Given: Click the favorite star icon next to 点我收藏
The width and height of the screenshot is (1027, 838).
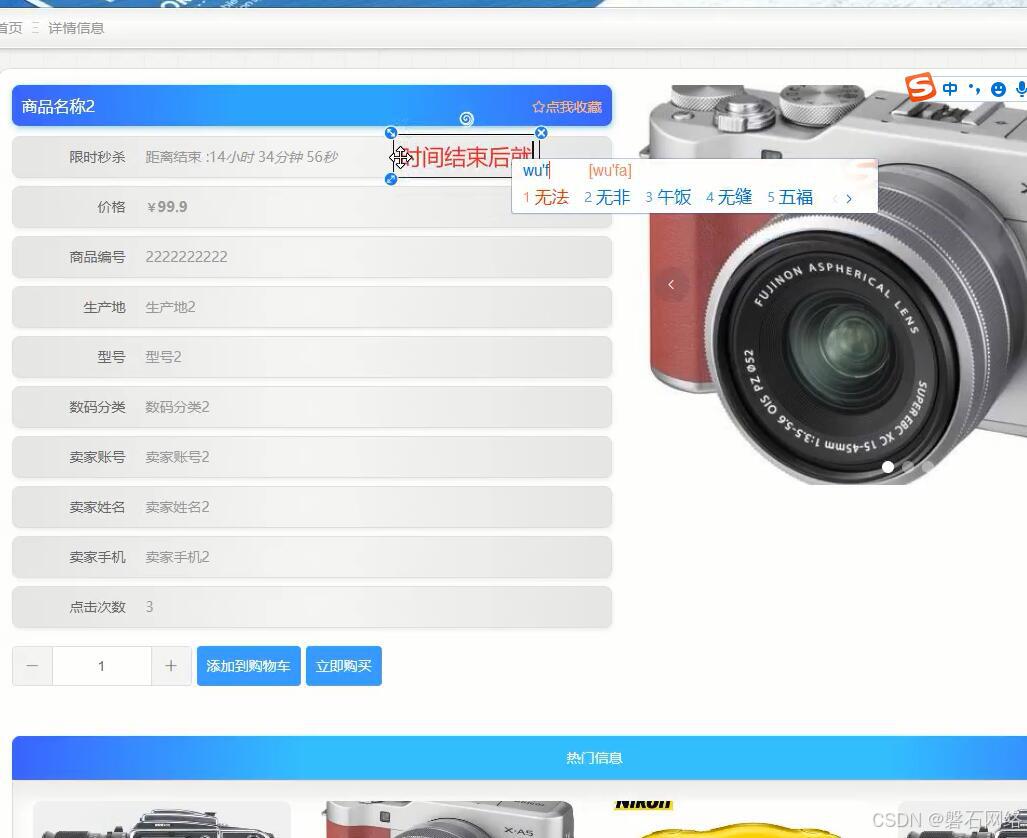Looking at the screenshot, I should [538, 107].
